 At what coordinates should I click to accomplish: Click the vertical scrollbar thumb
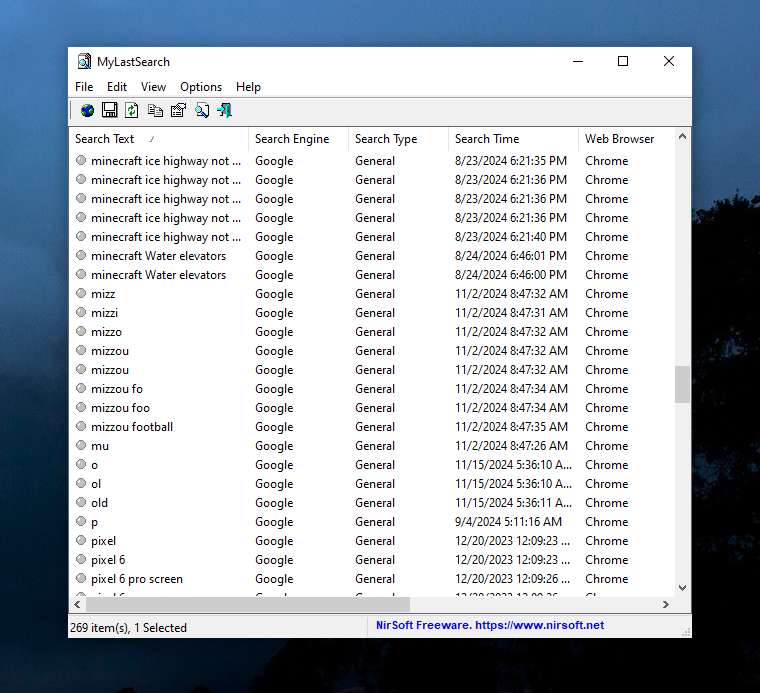pos(682,384)
